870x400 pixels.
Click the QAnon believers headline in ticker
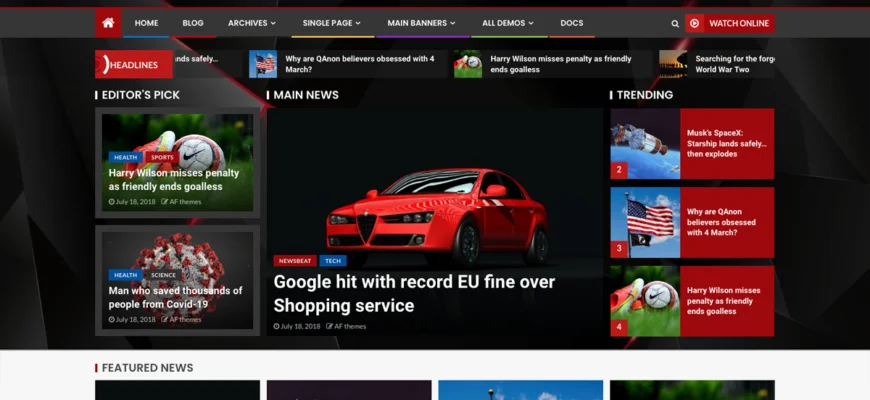tap(360, 64)
